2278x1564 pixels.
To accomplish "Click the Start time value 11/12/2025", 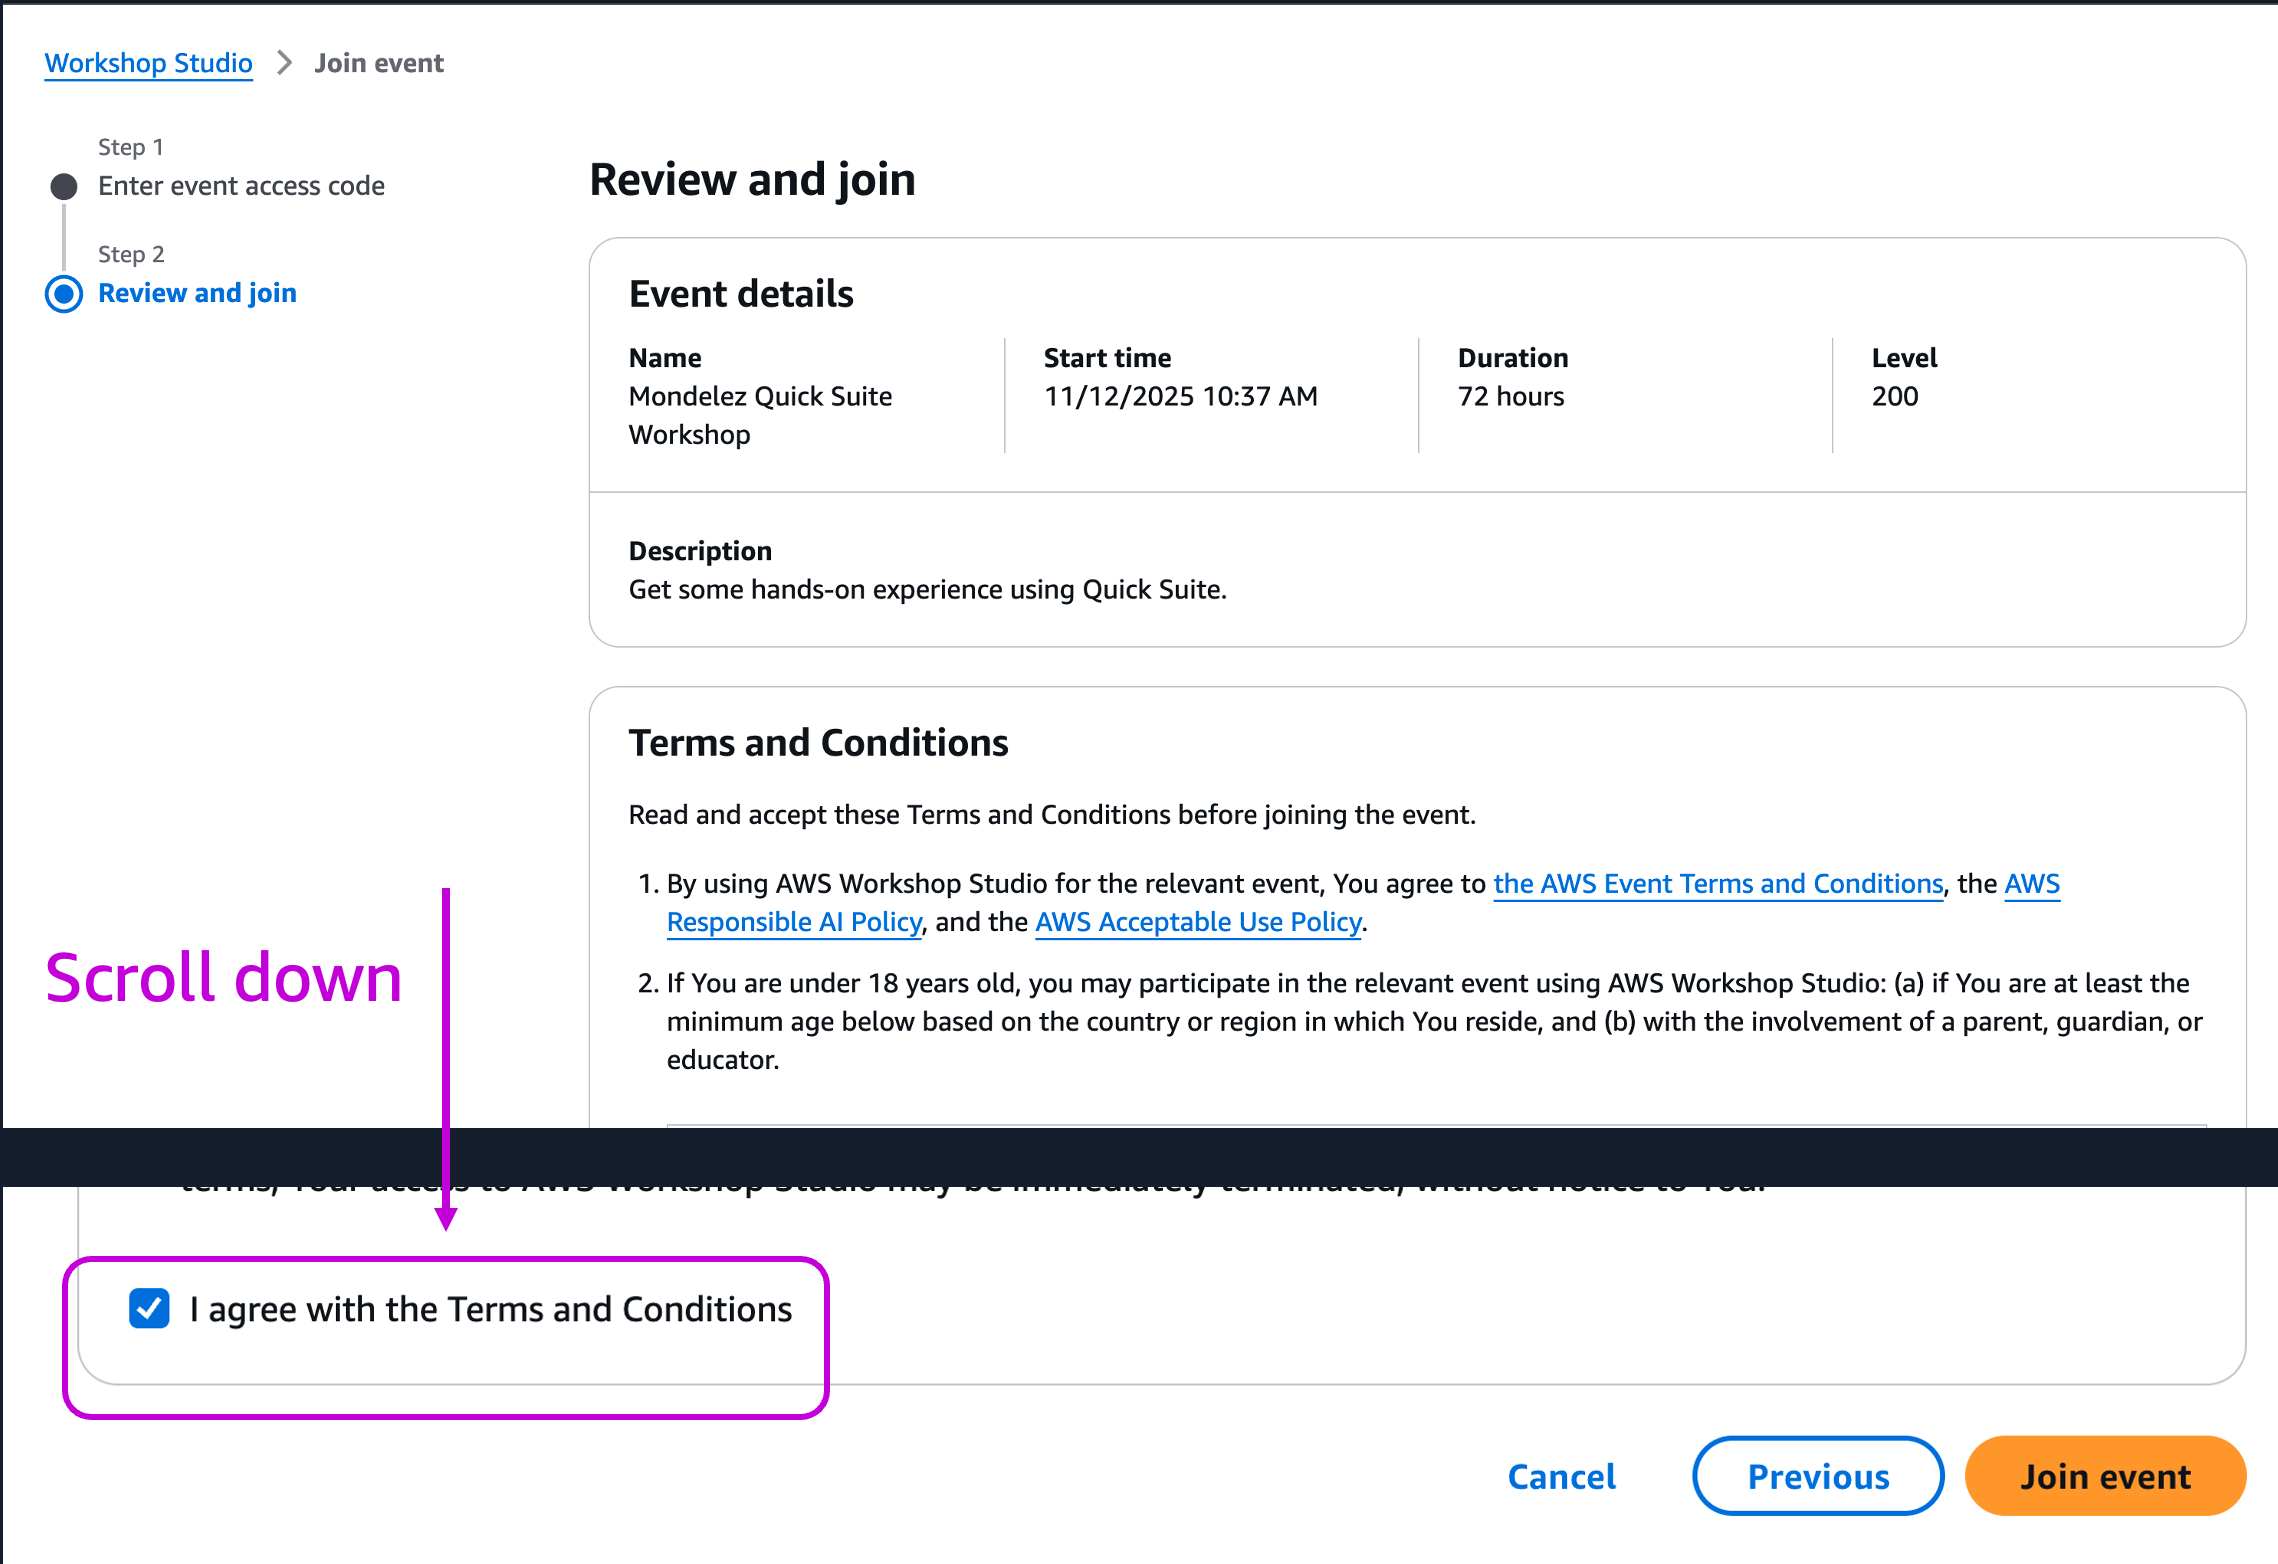I will [1180, 396].
